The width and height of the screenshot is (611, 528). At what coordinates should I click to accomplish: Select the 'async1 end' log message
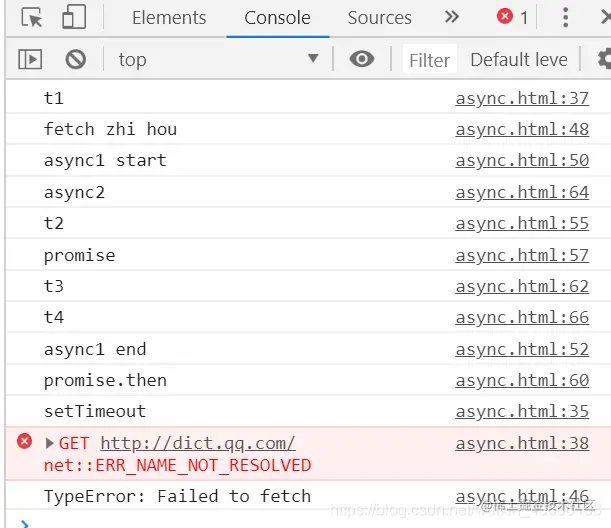(95, 350)
